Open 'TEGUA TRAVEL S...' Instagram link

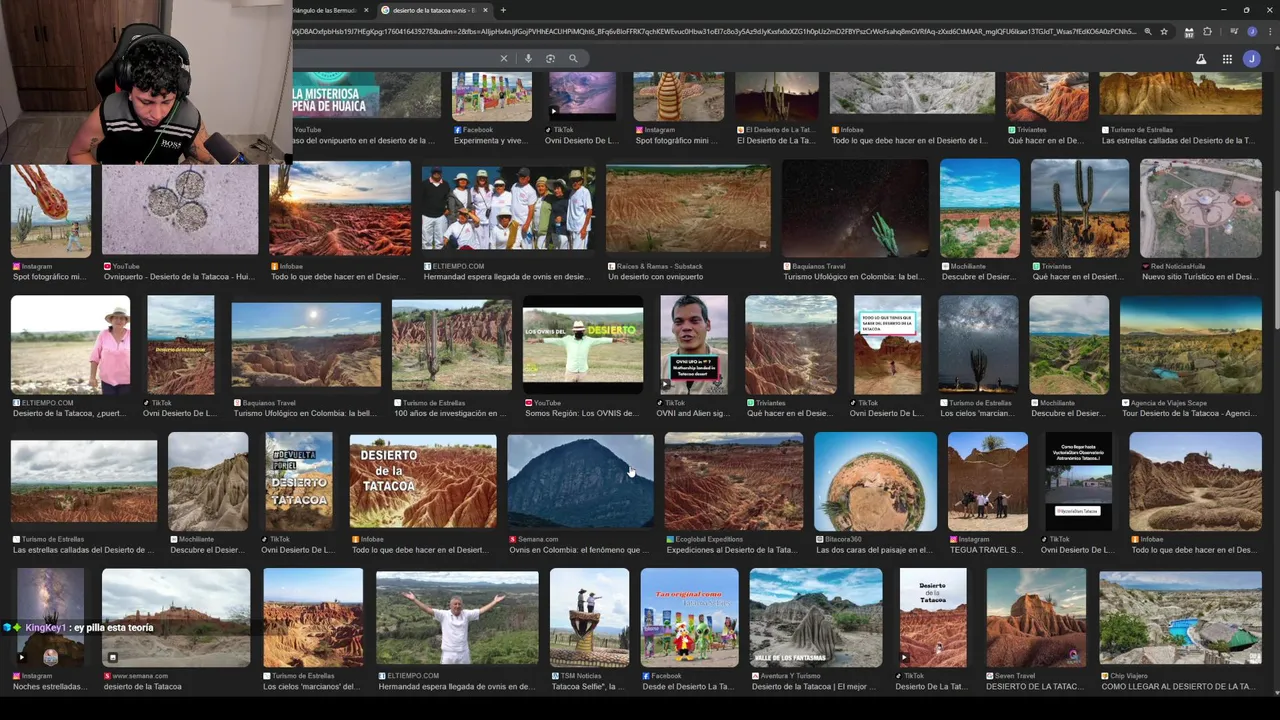tap(986, 550)
